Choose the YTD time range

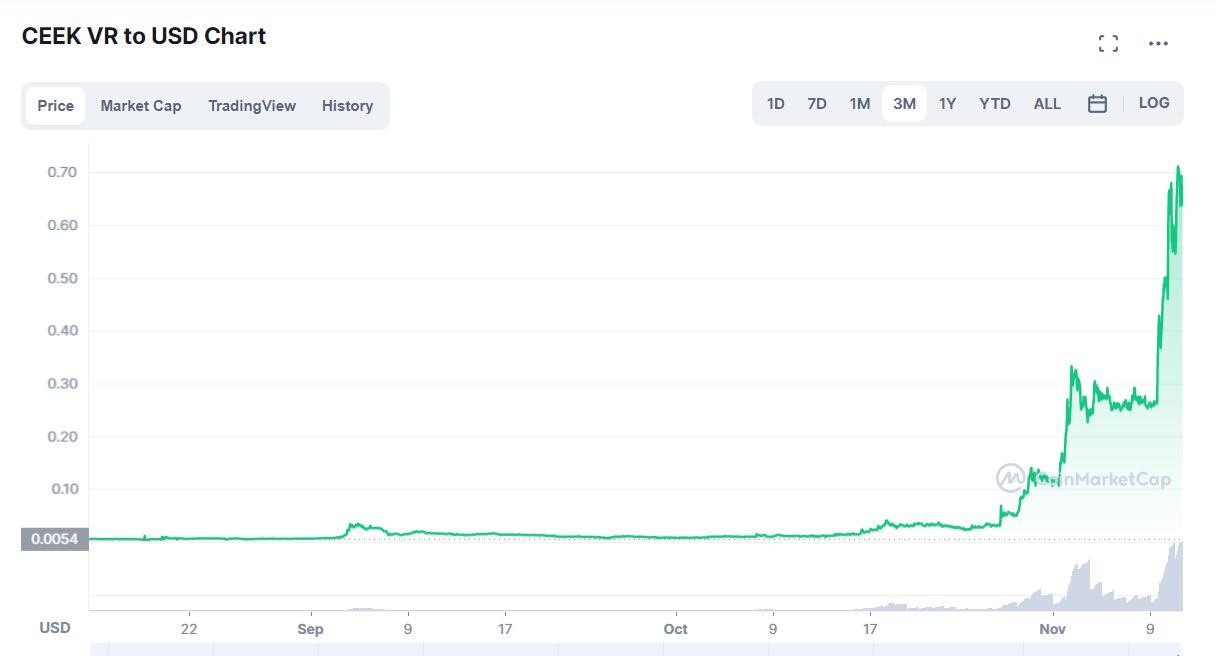(995, 104)
